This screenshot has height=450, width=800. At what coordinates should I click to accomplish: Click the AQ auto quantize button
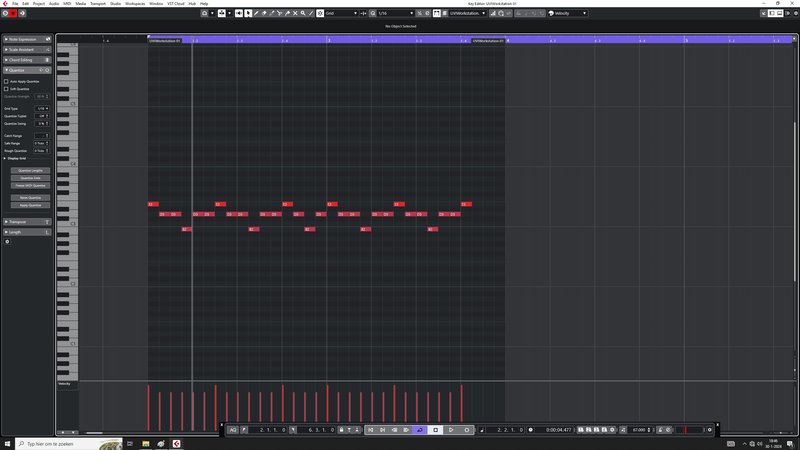[233, 430]
